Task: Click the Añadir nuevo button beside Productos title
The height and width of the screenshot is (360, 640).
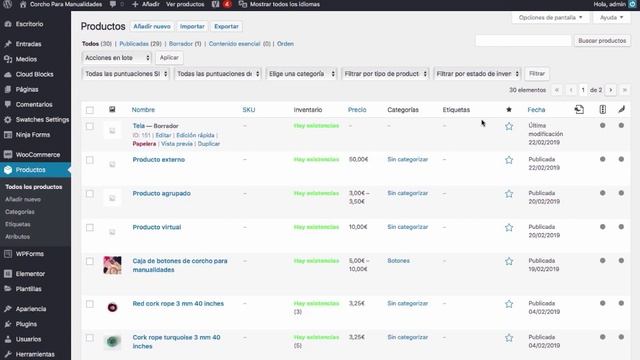Action: pyautogui.click(x=152, y=27)
